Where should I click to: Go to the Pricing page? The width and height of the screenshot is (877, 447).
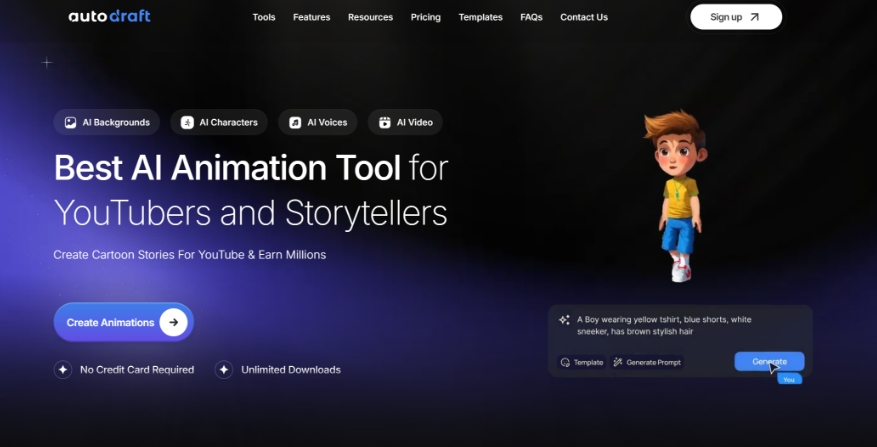point(426,17)
